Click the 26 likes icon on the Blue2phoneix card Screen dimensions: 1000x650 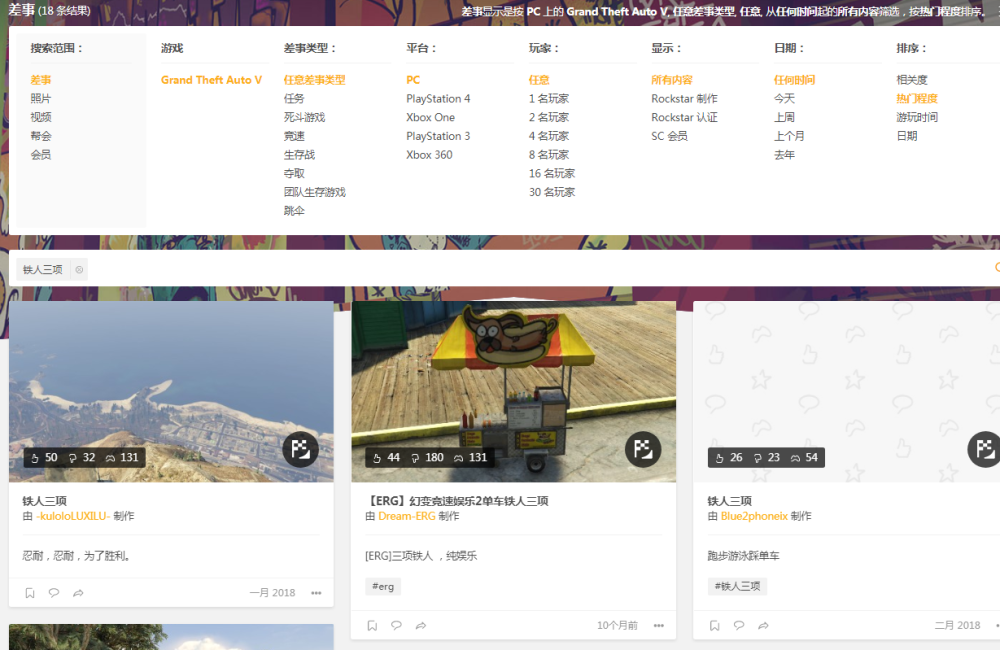(720, 458)
